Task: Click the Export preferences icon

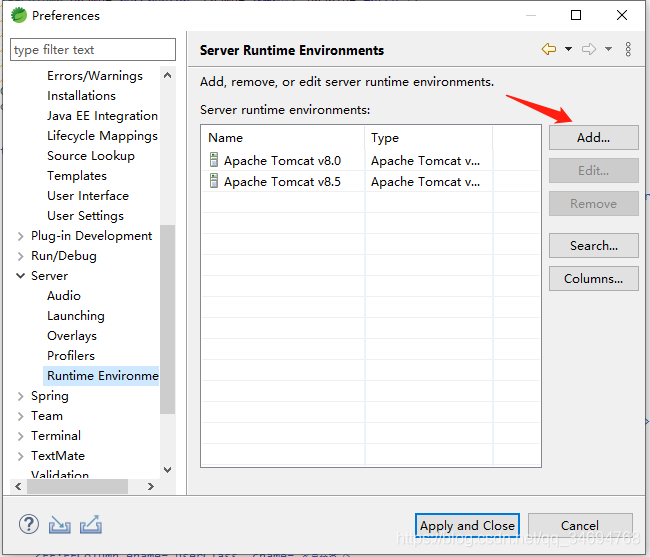Action: tap(91, 525)
